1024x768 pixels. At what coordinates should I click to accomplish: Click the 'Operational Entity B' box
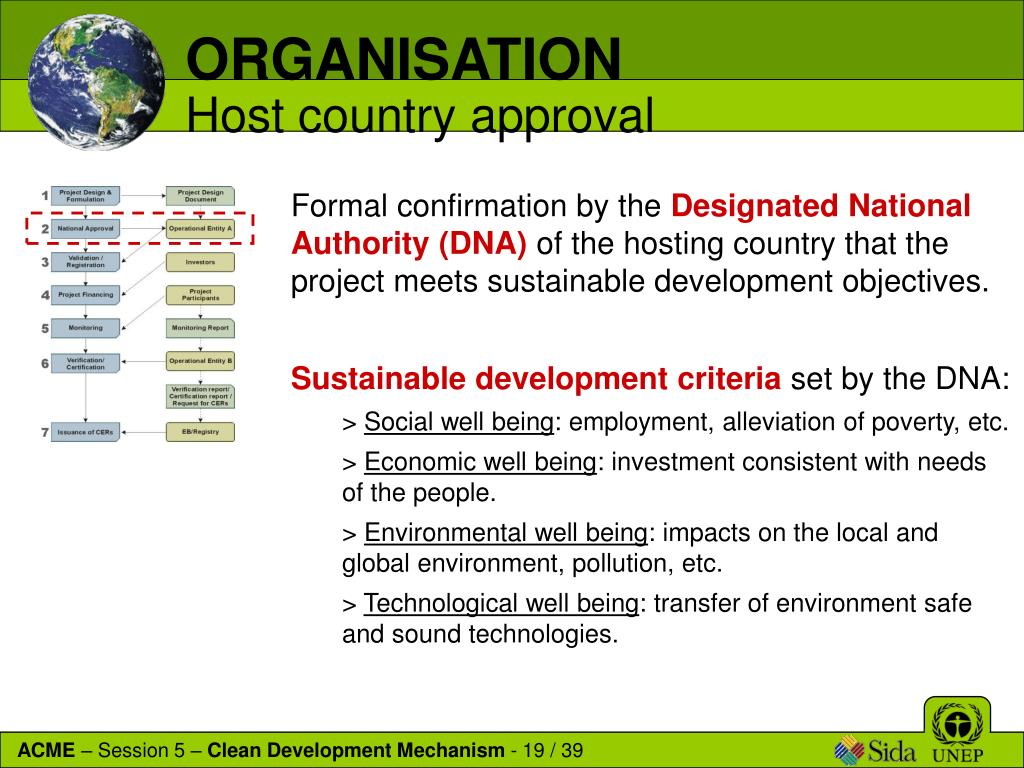coord(200,361)
